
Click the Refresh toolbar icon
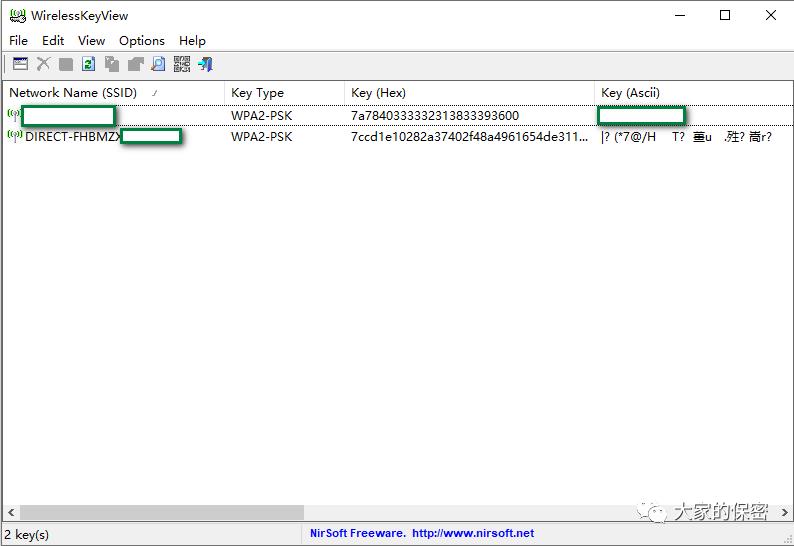coord(89,64)
